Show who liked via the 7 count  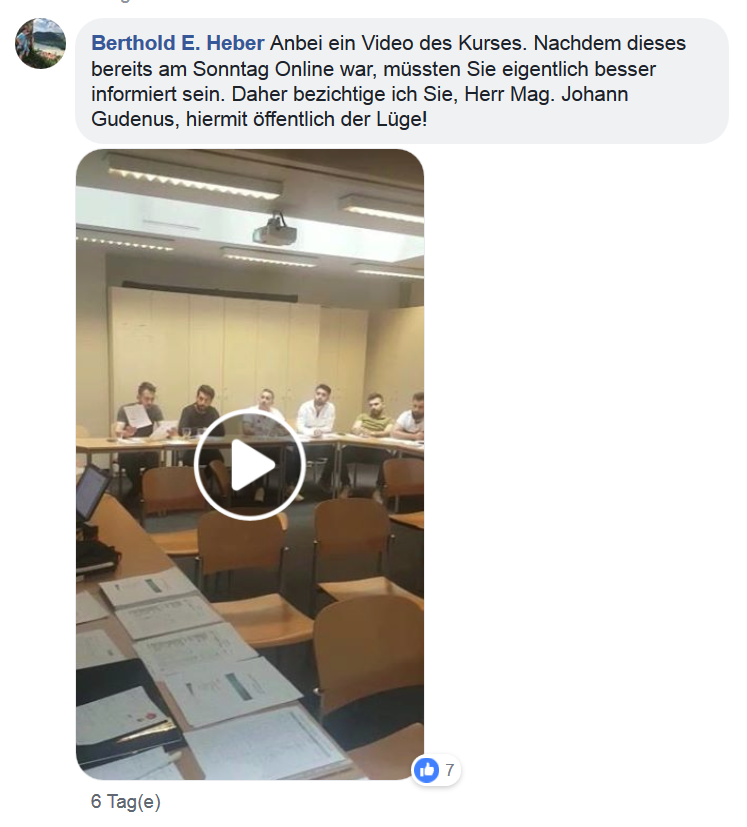pyautogui.click(x=449, y=770)
